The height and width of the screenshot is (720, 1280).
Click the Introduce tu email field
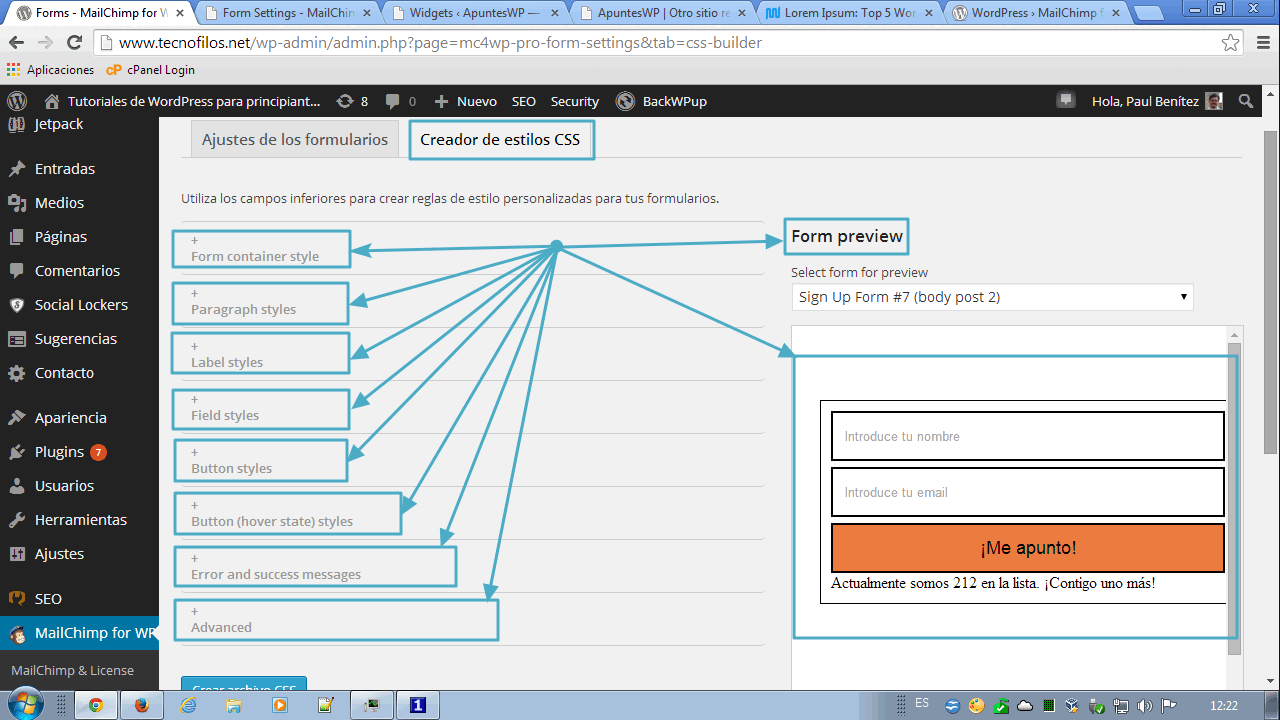point(1028,492)
